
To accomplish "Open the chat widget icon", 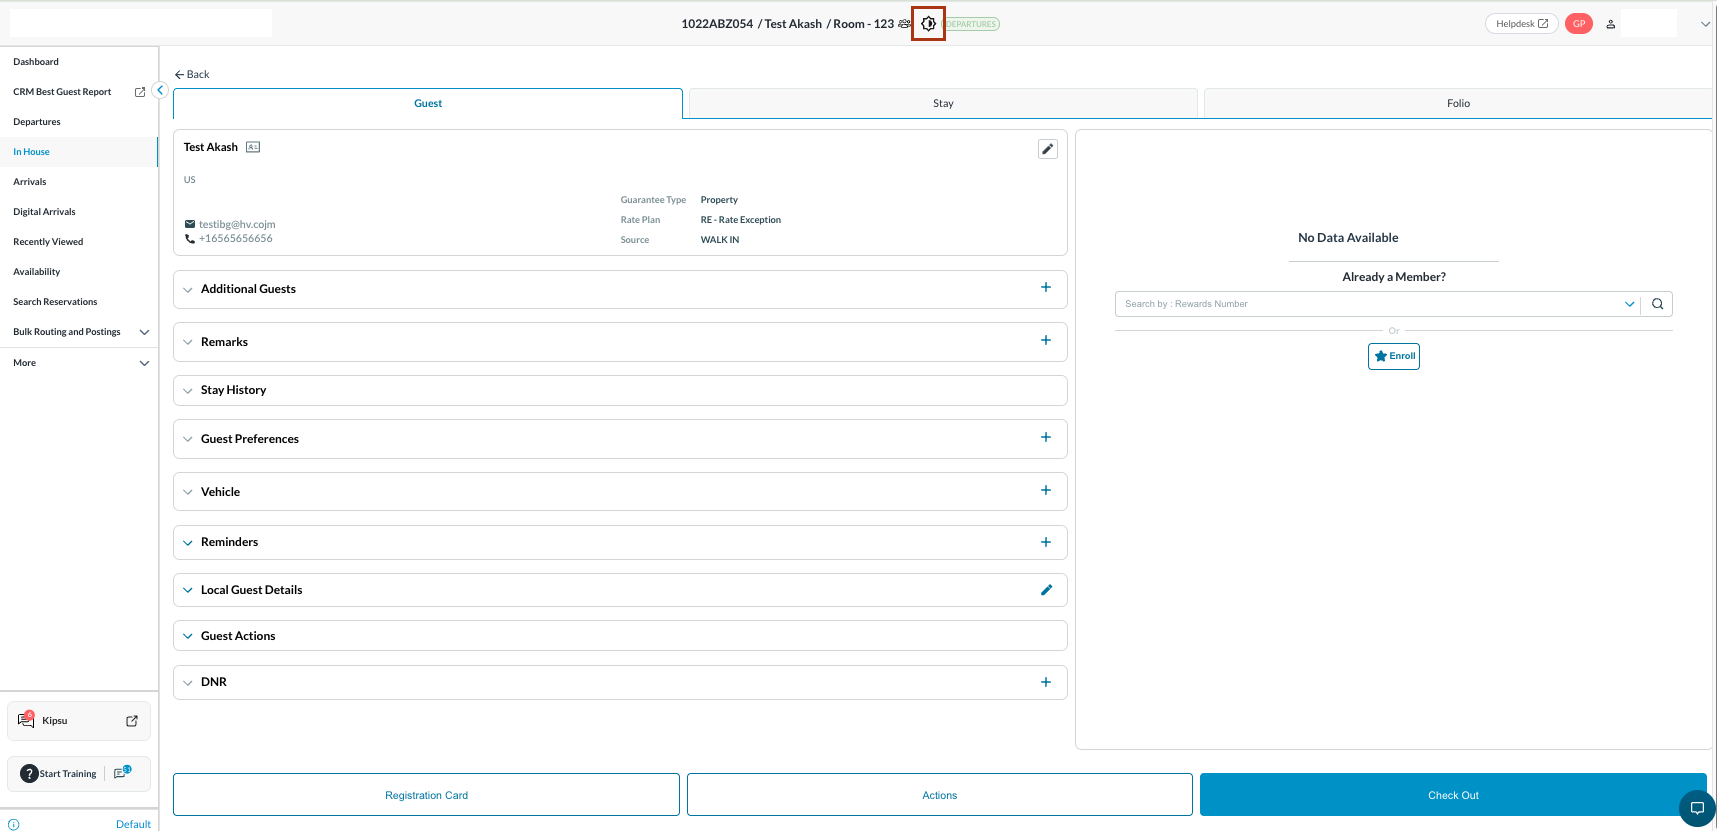I will [1696, 808].
